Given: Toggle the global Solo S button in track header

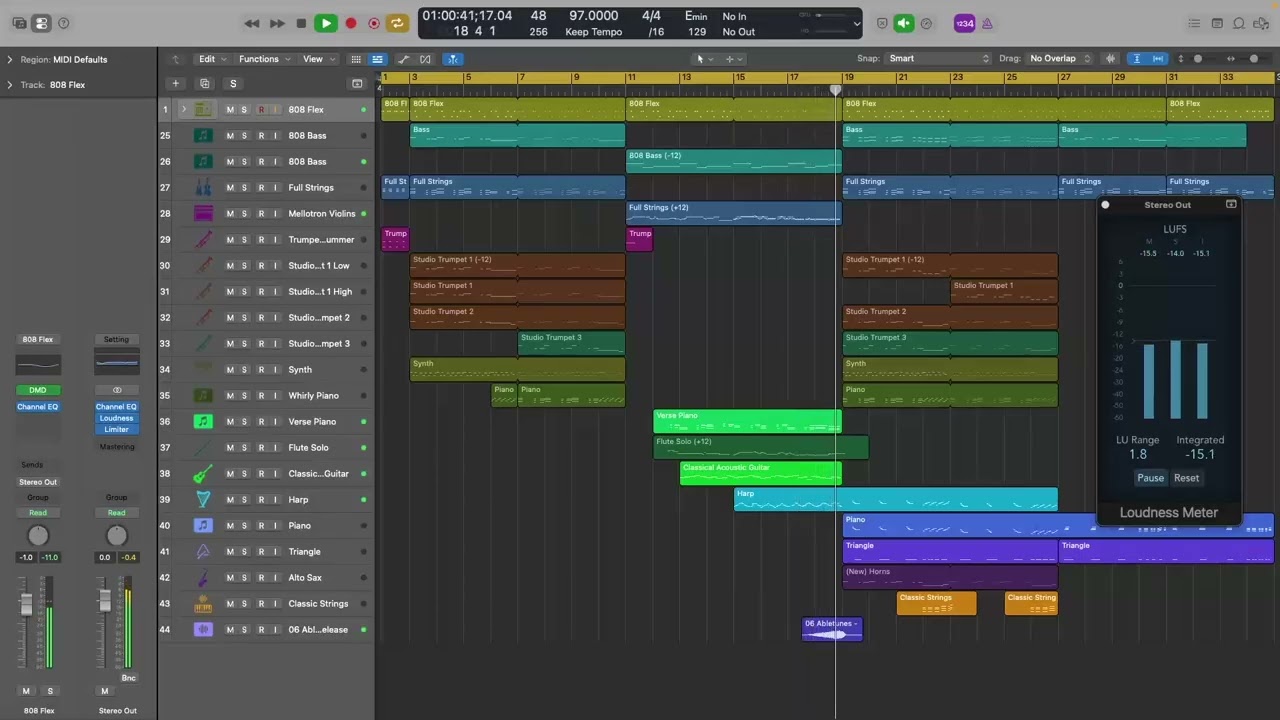Looking at the screenshot, I should click(x=233, y=84).
